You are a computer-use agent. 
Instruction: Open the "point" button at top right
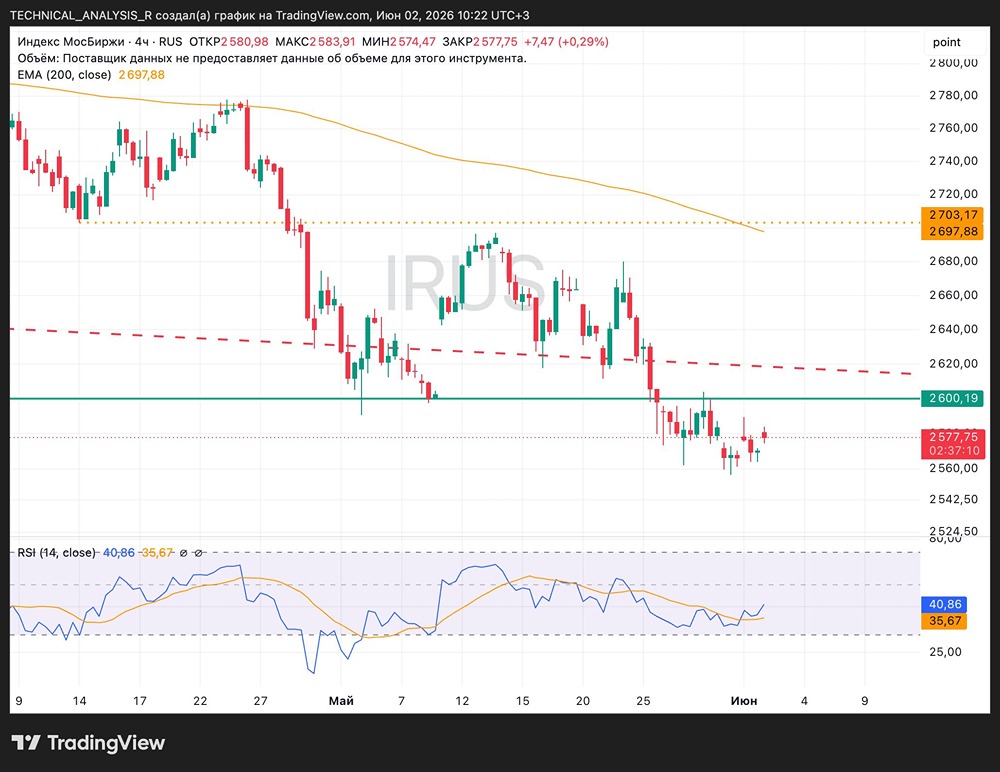946,42
